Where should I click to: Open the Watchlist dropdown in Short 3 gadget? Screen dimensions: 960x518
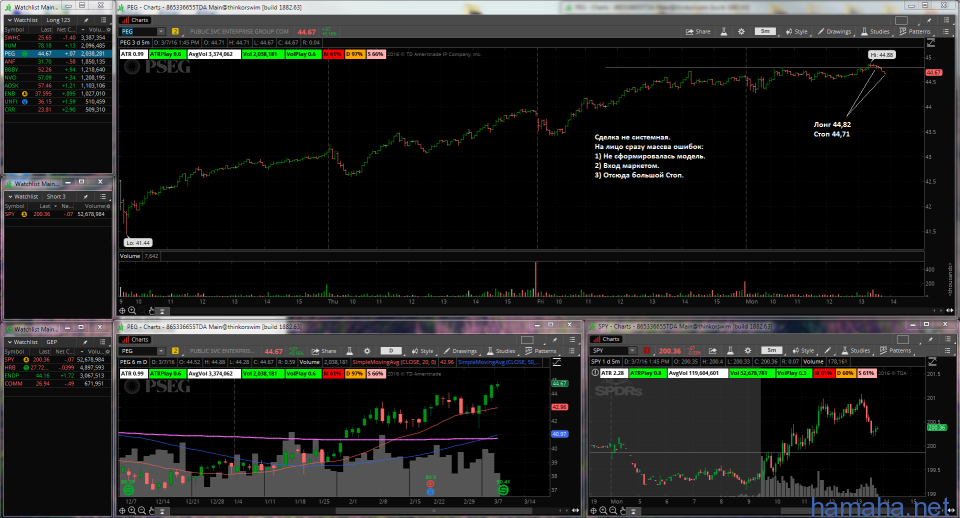tap(23, 197)
